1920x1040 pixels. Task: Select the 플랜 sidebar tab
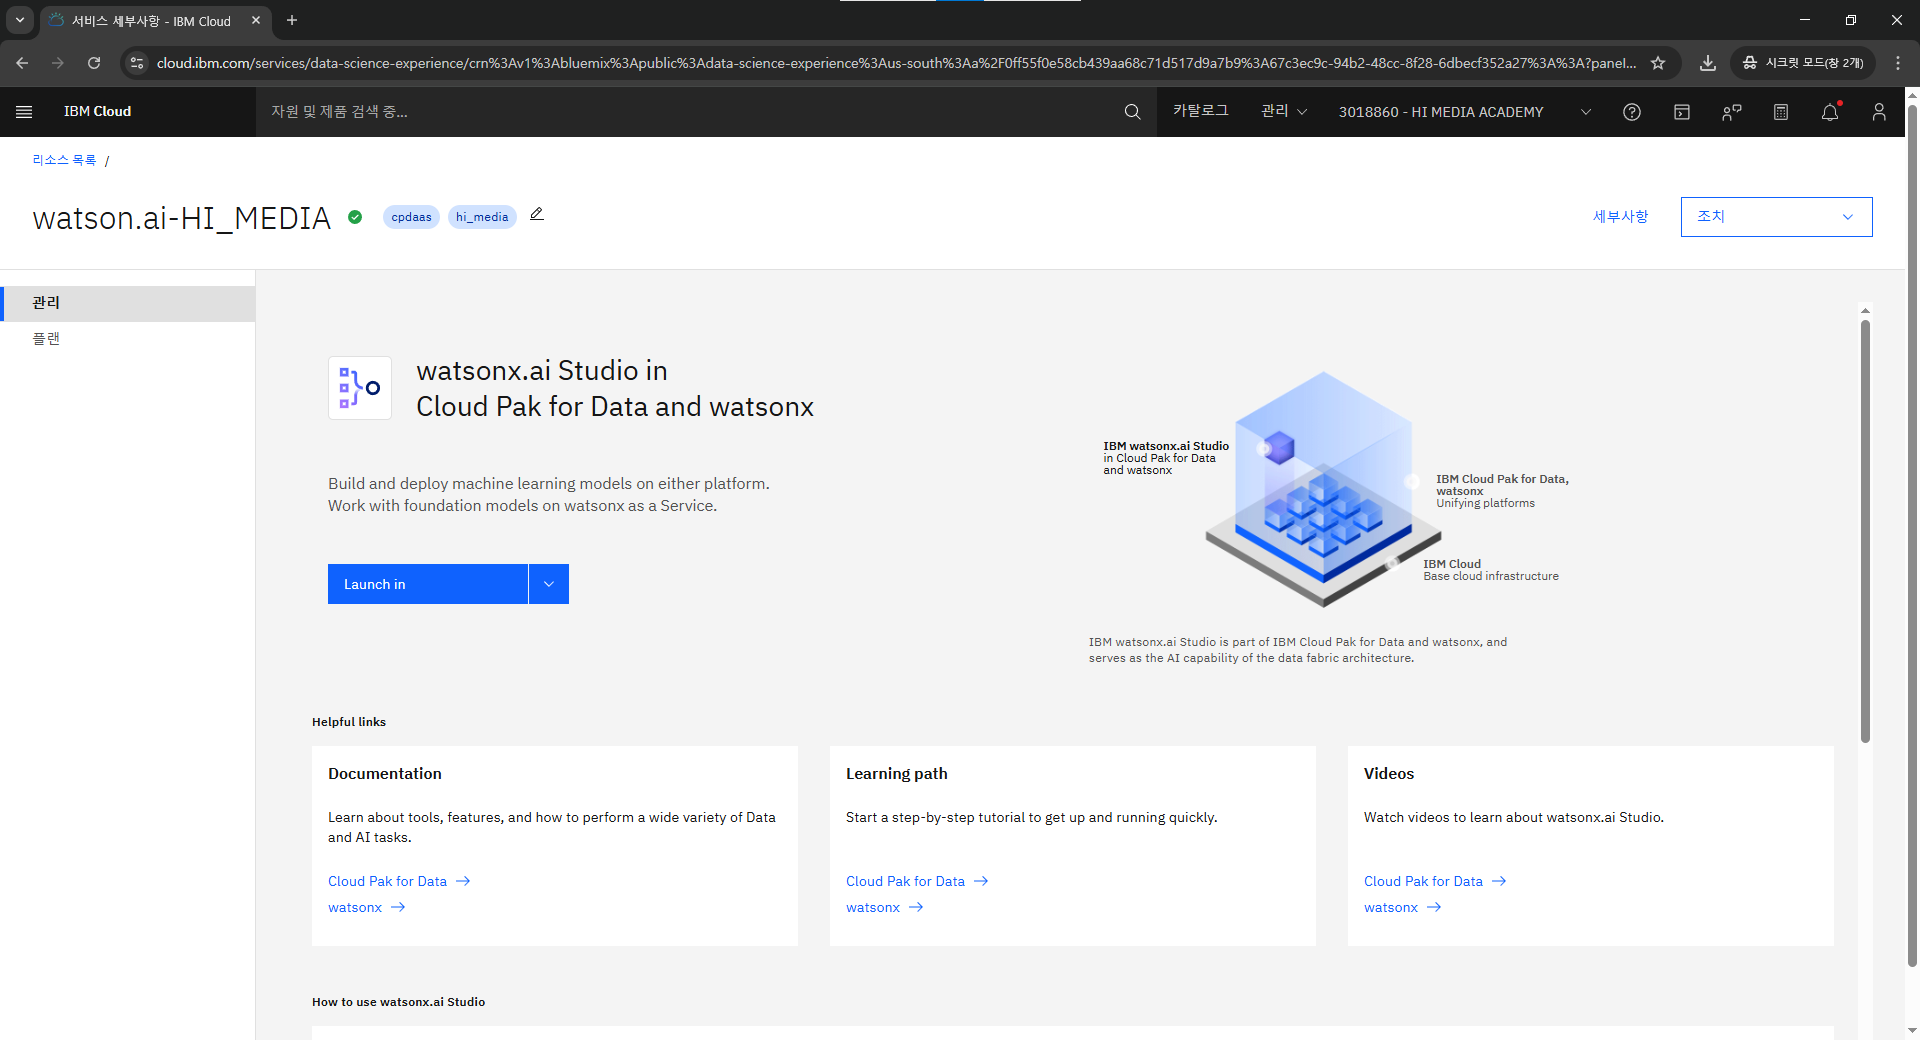(128, 339)
